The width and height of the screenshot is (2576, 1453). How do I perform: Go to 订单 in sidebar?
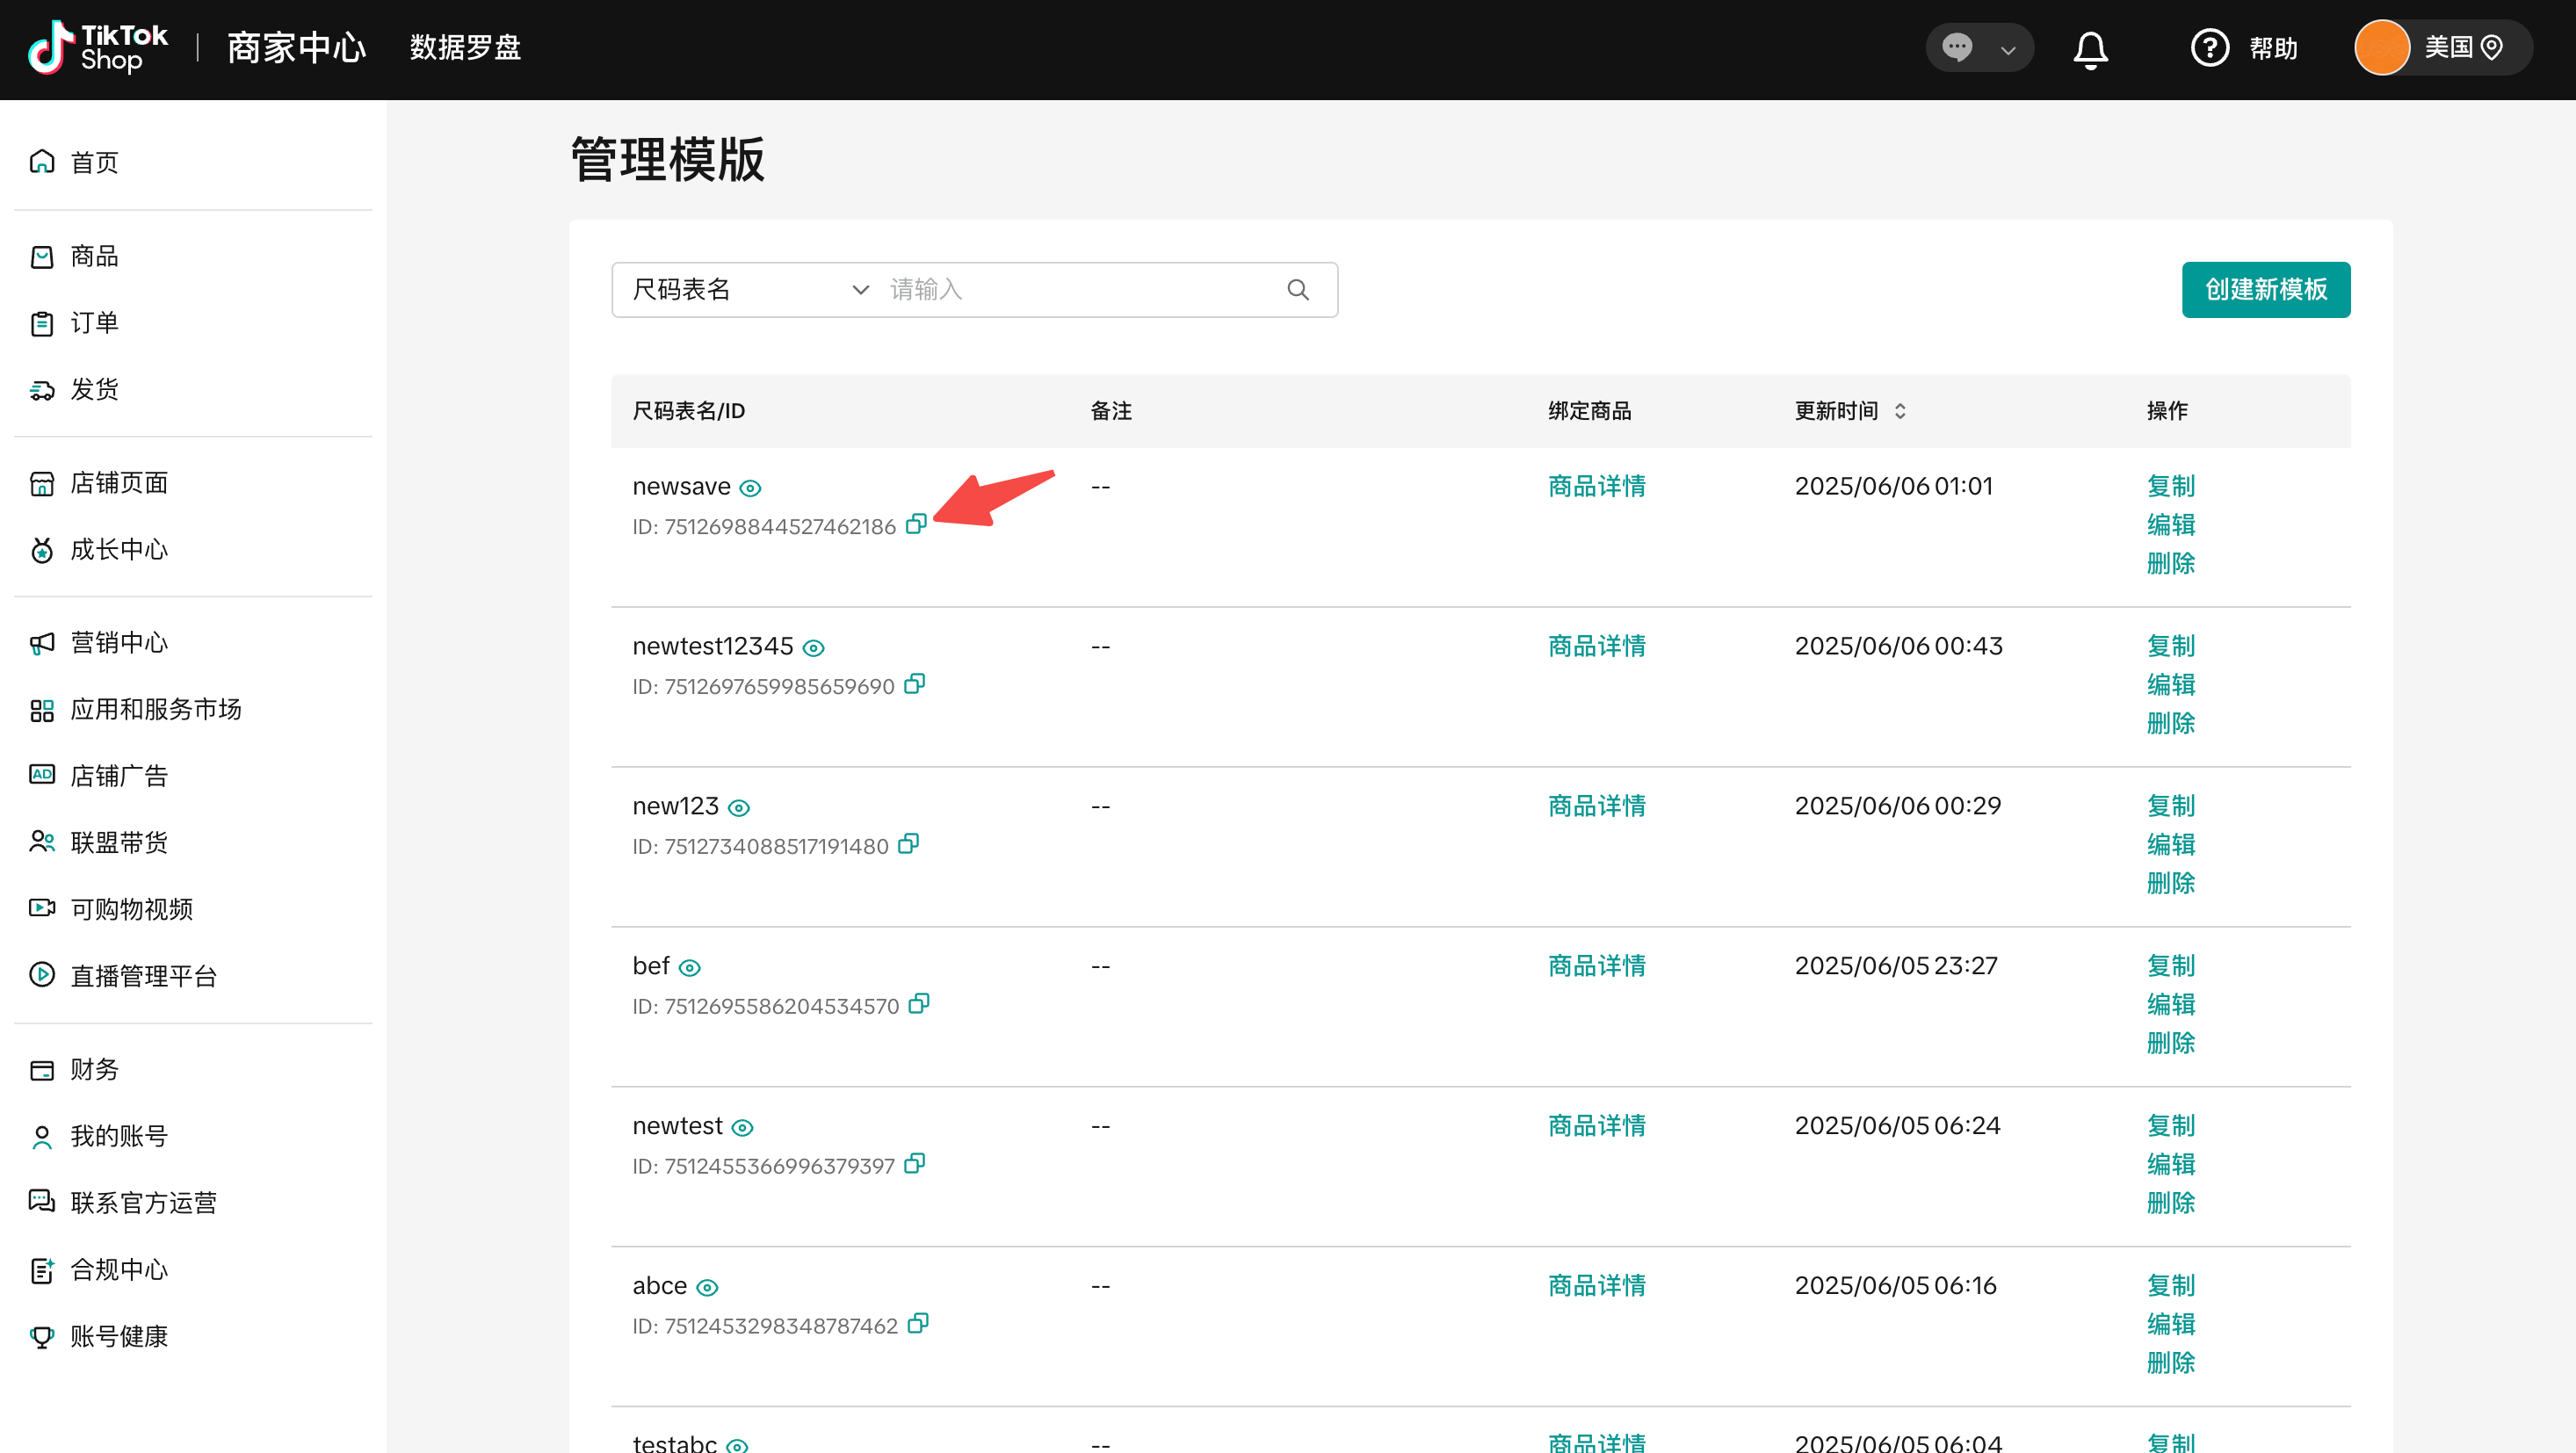coord(94,323)
